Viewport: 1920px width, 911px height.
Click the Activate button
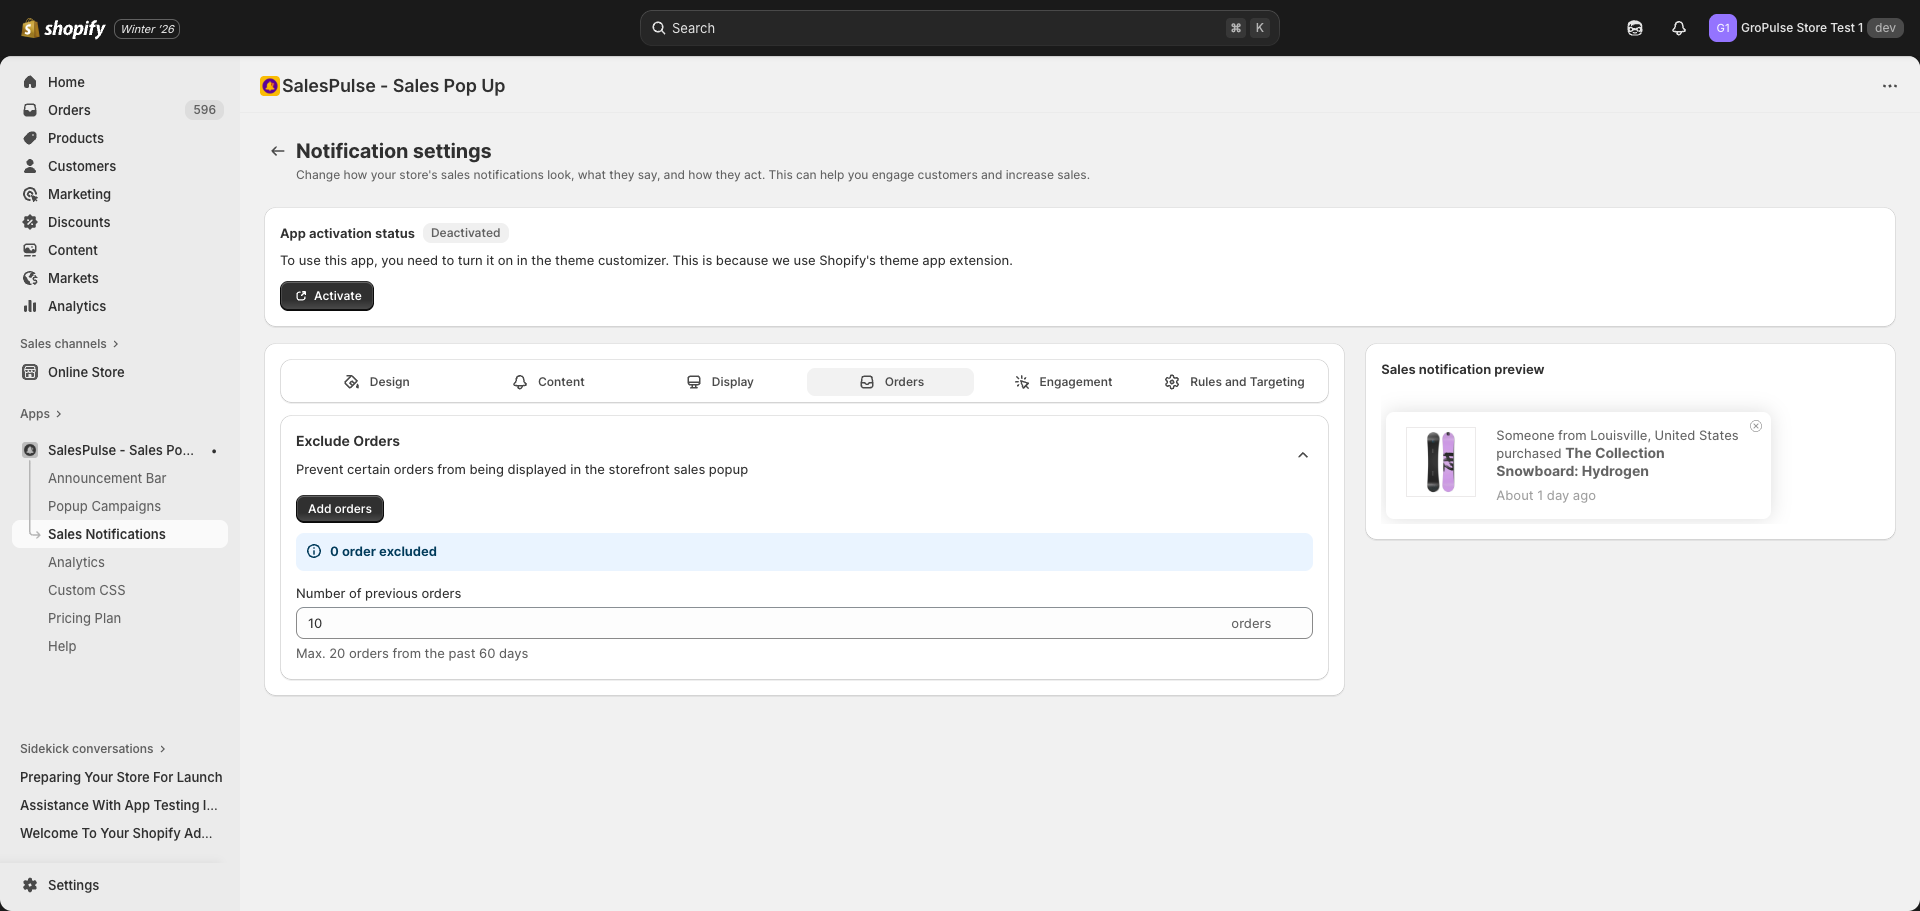(x=326, y=295)
